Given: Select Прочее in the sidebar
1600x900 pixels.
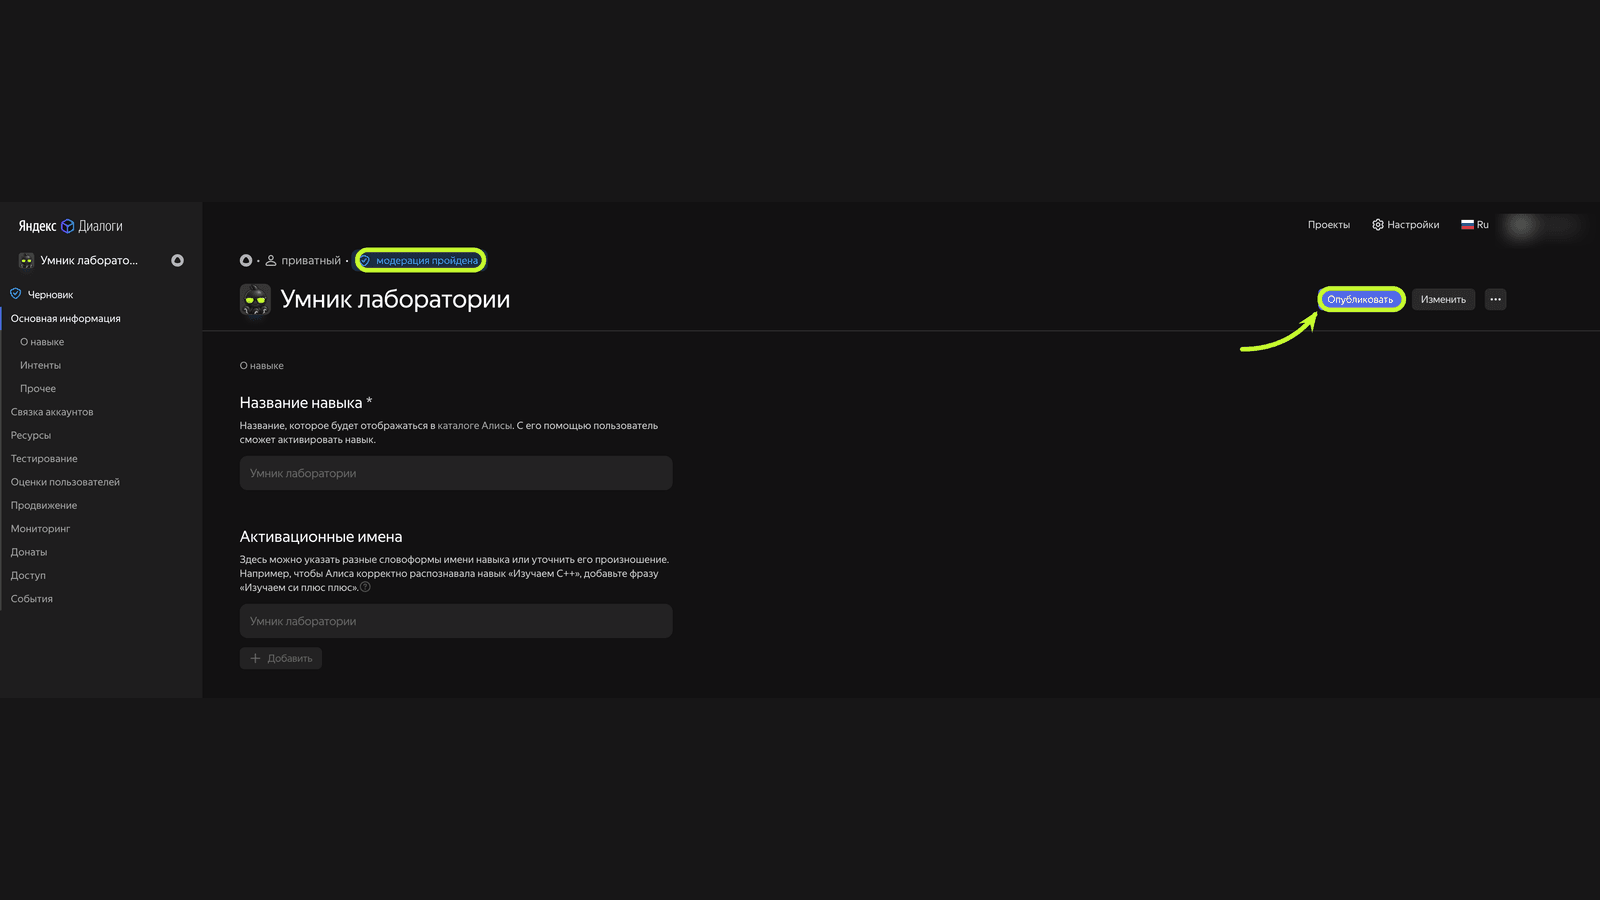Looking at the screenshot, I should coord(38,388).
